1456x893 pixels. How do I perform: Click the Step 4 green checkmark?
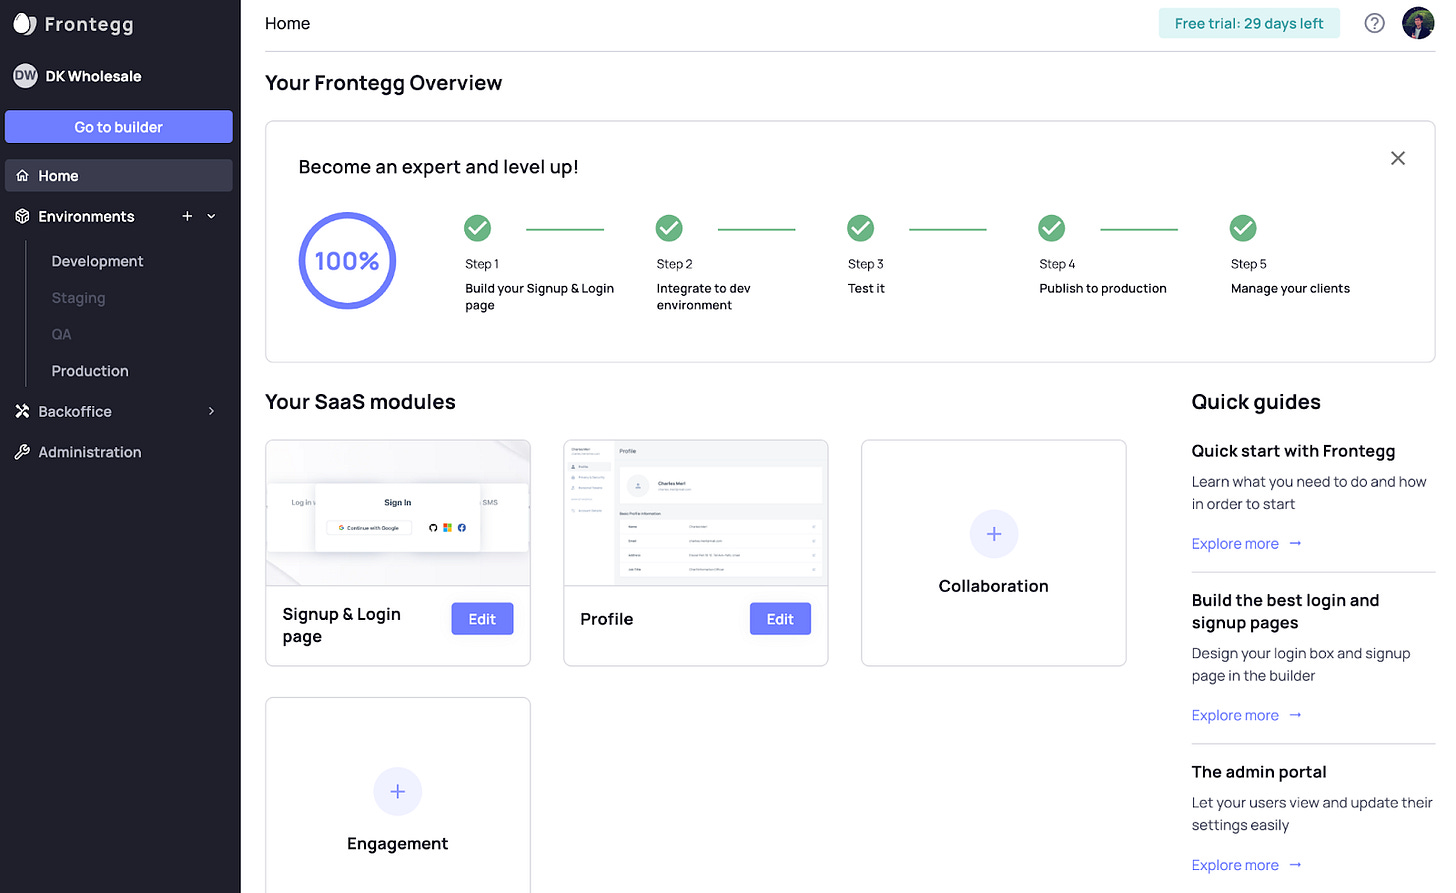pyautogui.click(x=1052, y=228)
